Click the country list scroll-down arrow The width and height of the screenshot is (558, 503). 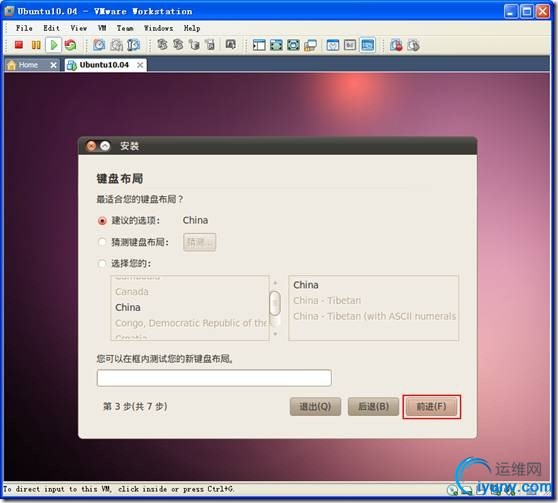pos(275,334)
